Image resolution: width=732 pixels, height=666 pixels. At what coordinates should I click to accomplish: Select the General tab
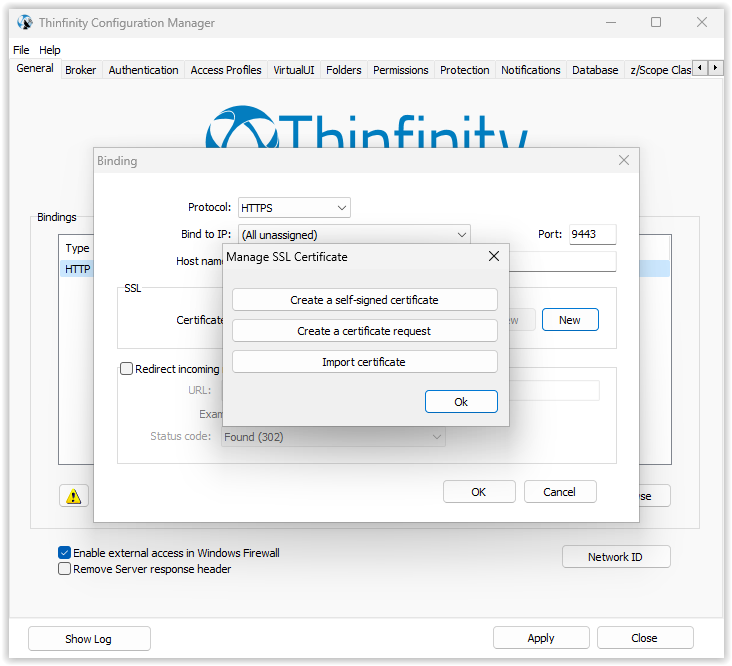click(x=35, y=69)
